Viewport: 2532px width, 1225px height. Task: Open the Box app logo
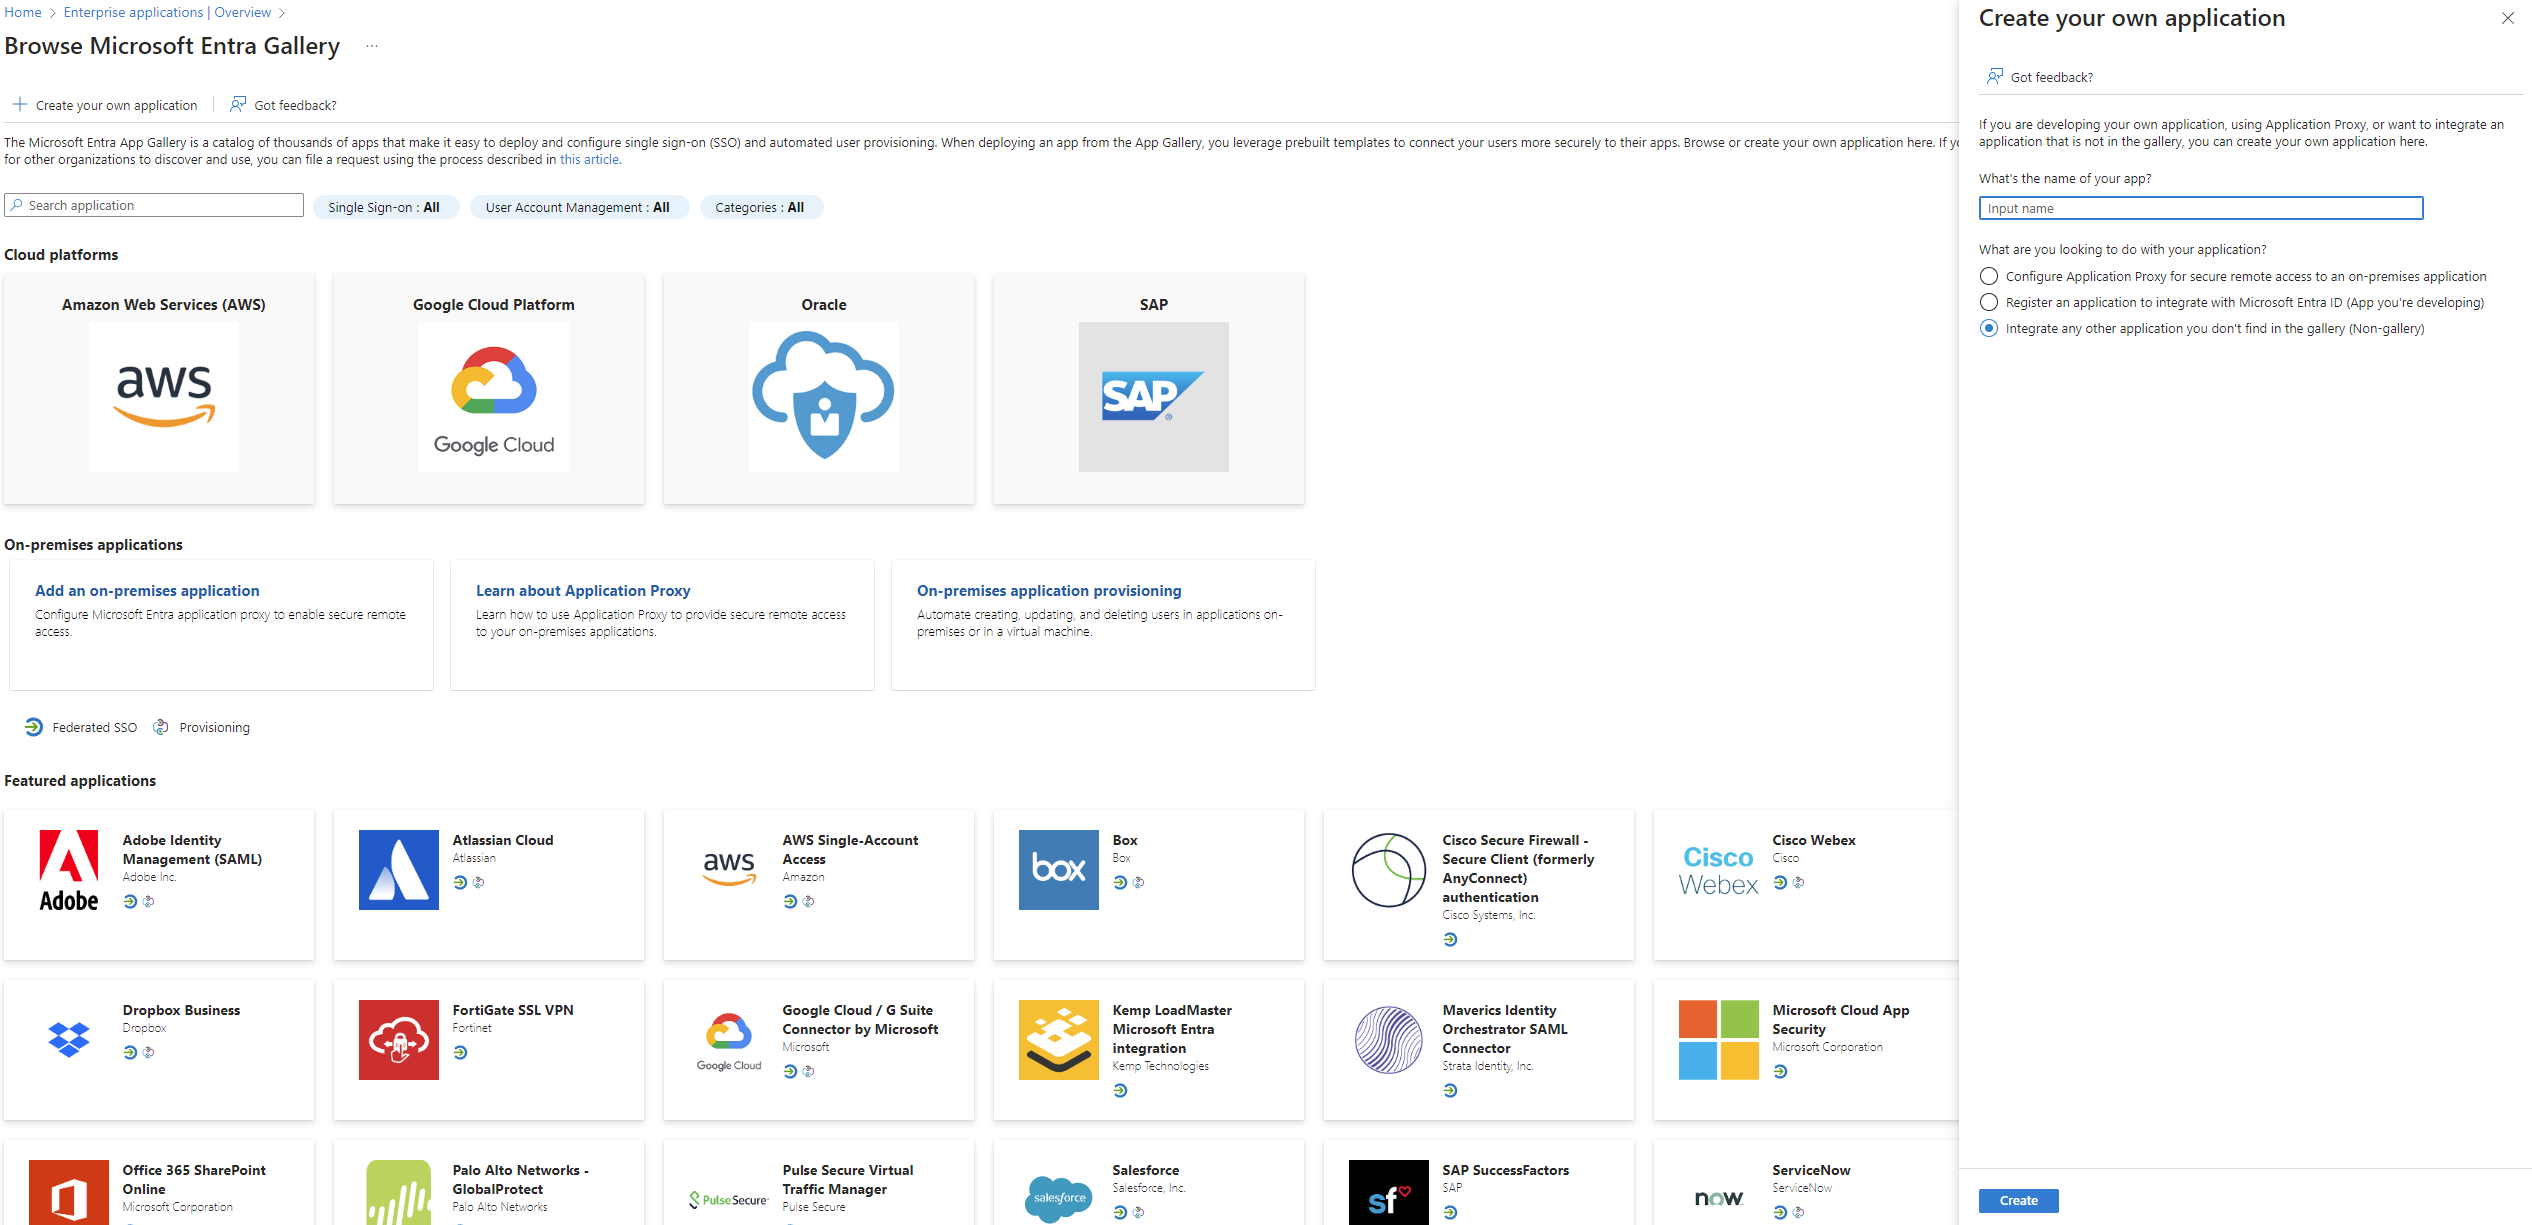1058,869
